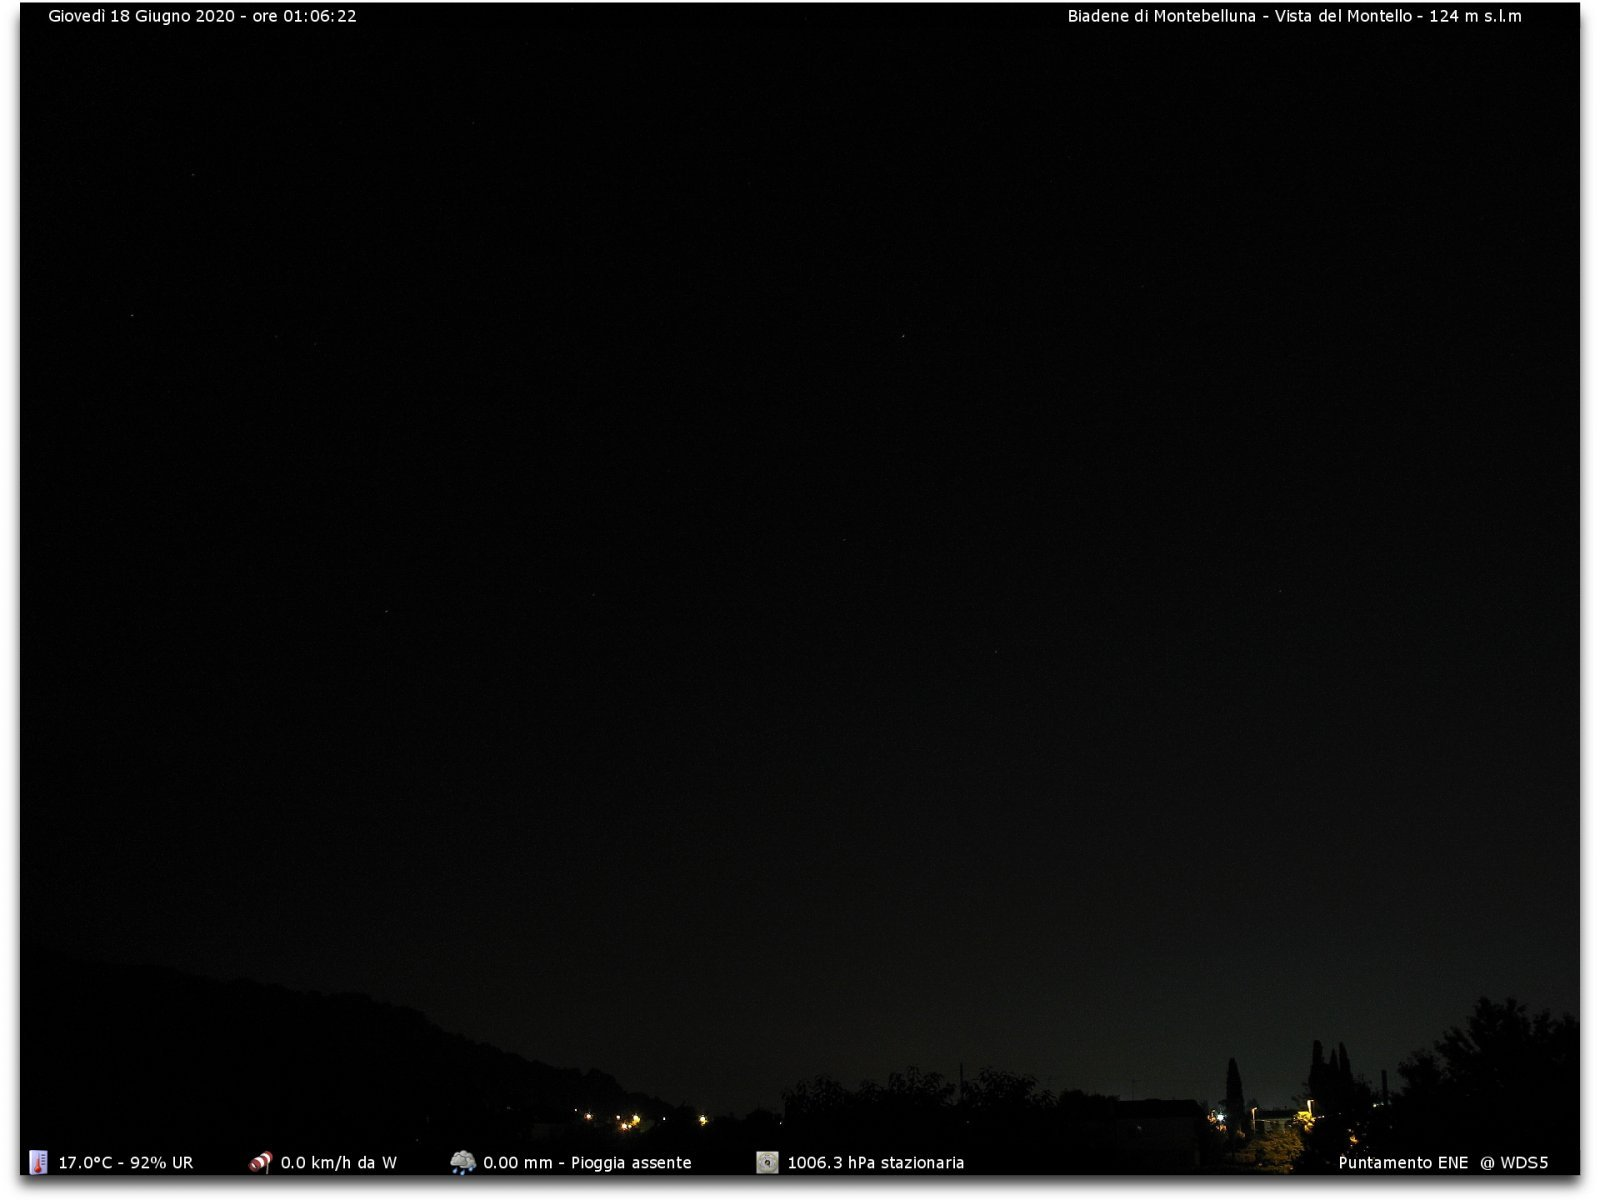The image size is (1600, 1200).
Task: Select the timestamp 'ore 01:06:22'
Action: point(304,16)
